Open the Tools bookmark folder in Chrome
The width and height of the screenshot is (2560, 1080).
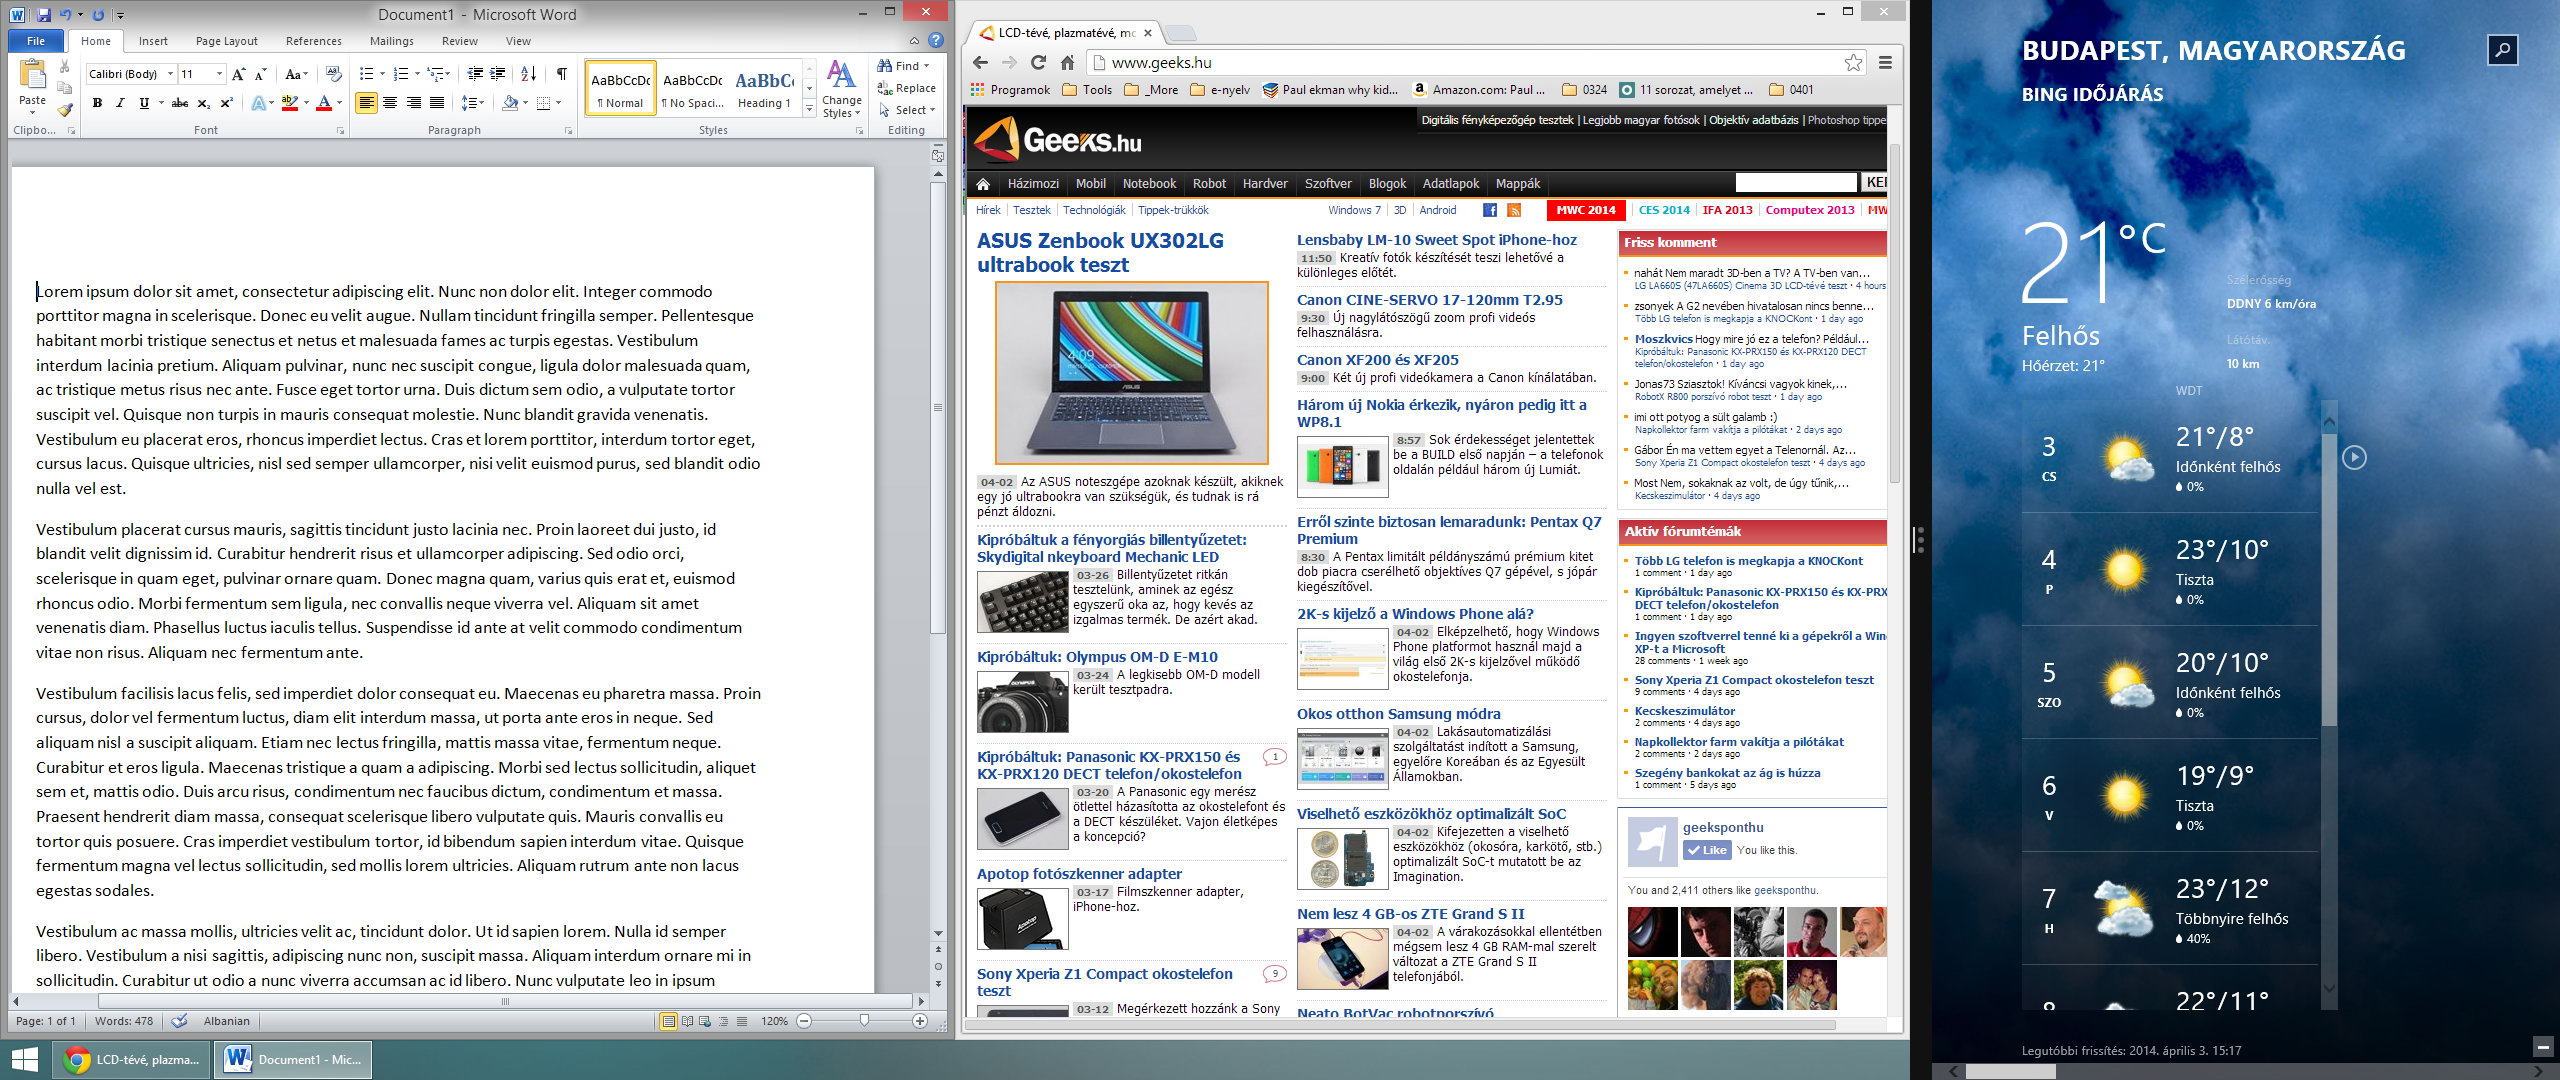pyautogui.click(x=1087, y=90)
